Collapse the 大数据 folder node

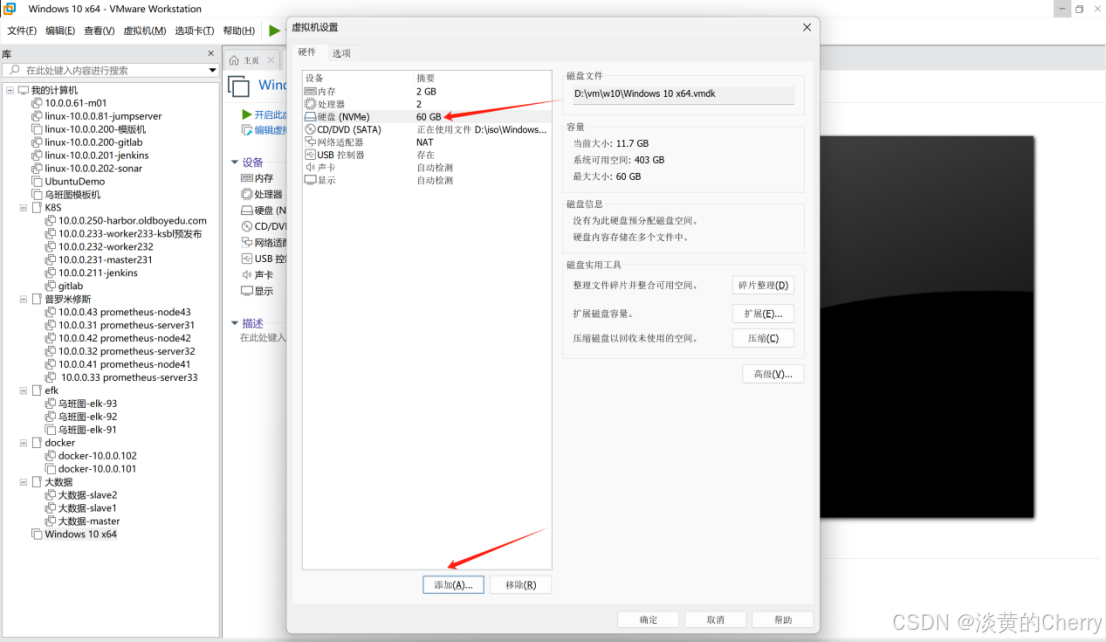23,482
